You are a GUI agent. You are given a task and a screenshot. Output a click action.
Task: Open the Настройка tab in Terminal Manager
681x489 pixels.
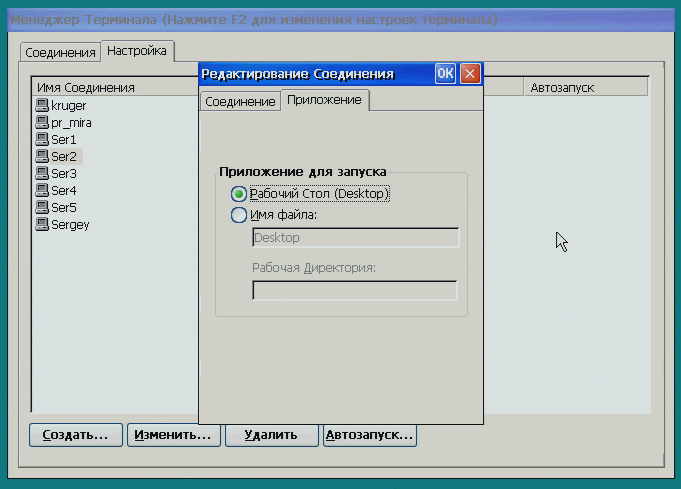137,51
